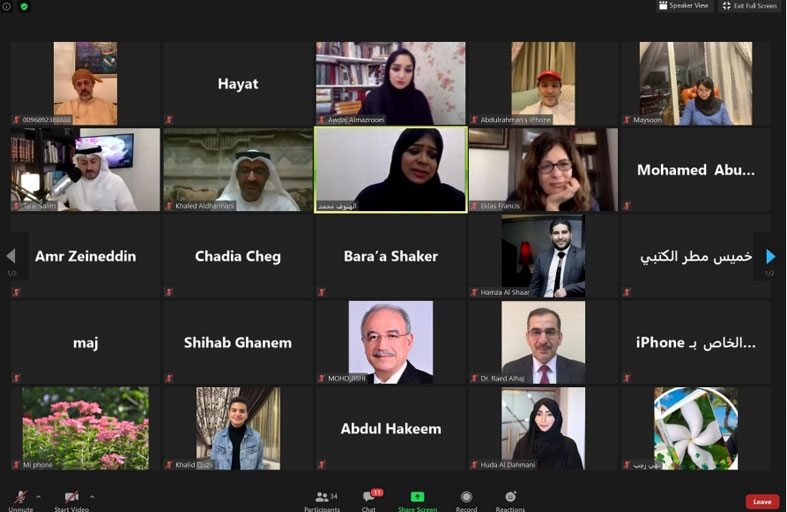The width and height of the screenshot is (787, 512).
Task: Start recording with the Record button
Action: point(466,497)
